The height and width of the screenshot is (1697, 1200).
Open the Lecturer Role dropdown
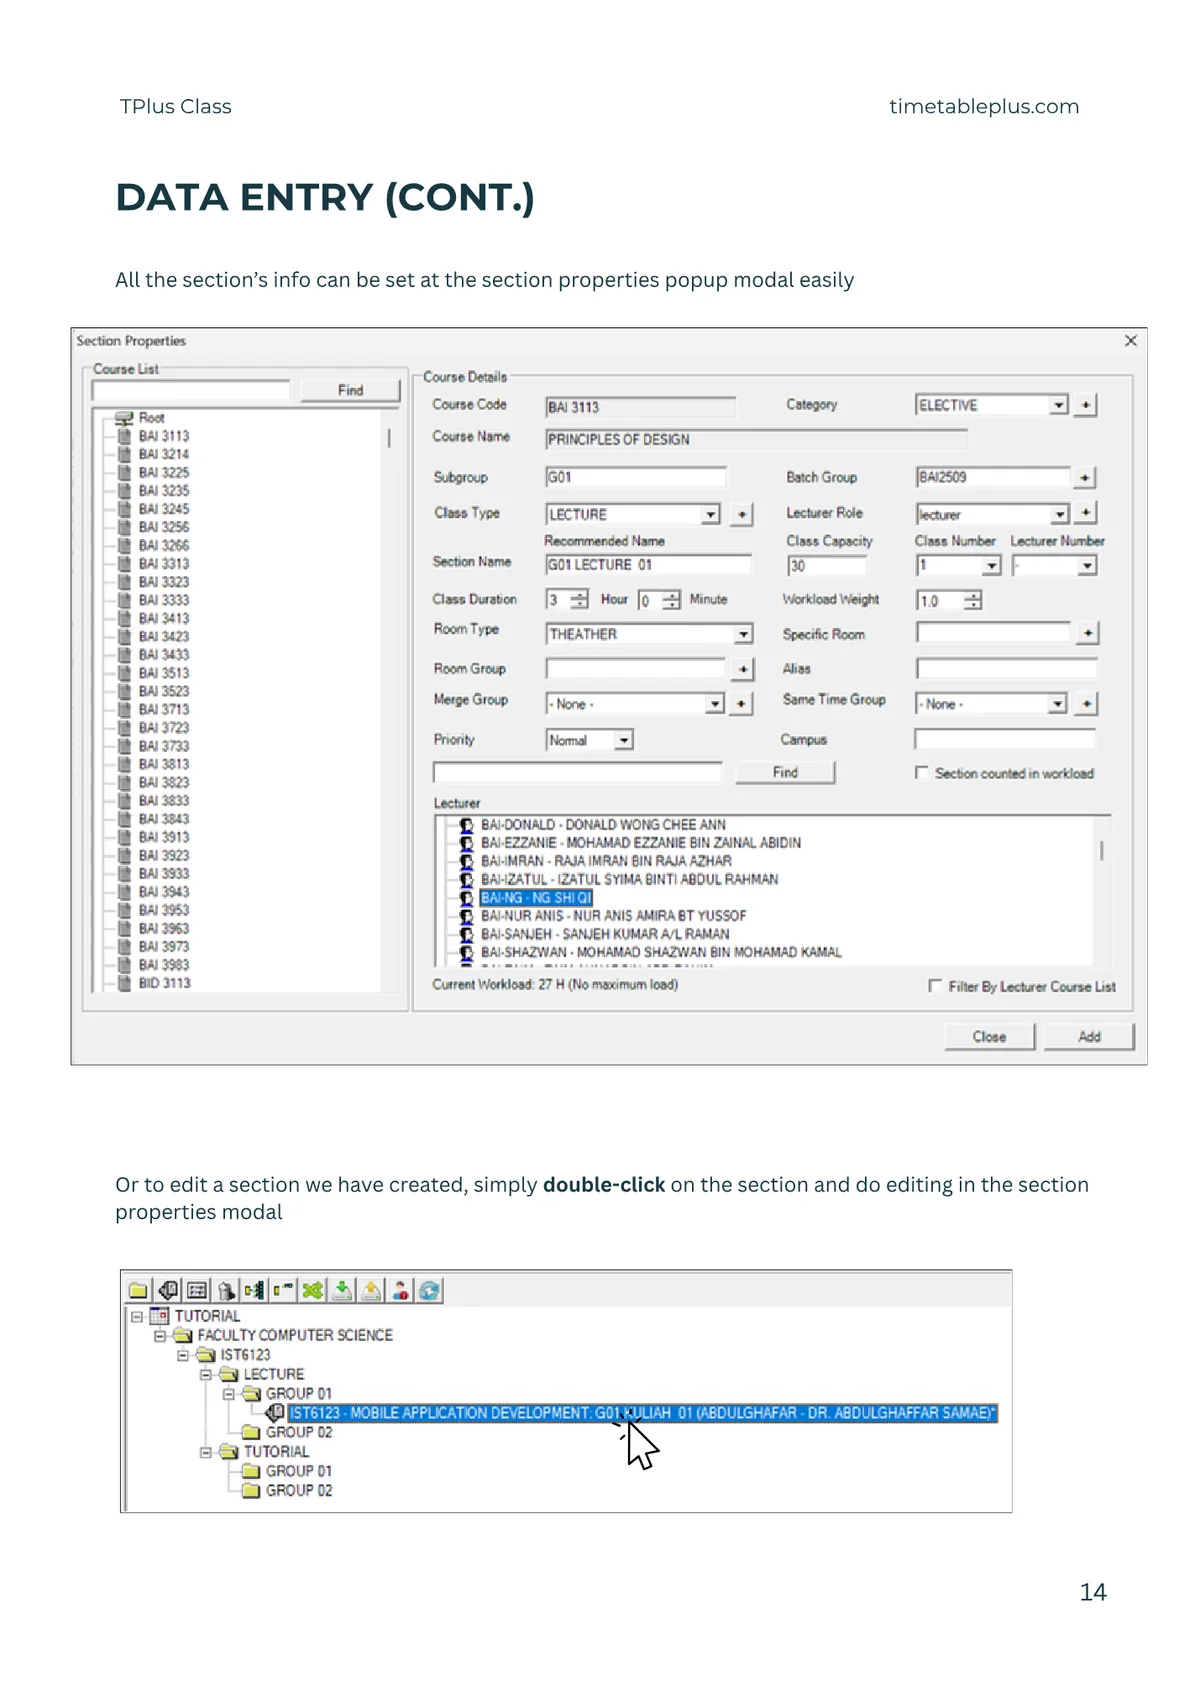[x=1059, y=514]
